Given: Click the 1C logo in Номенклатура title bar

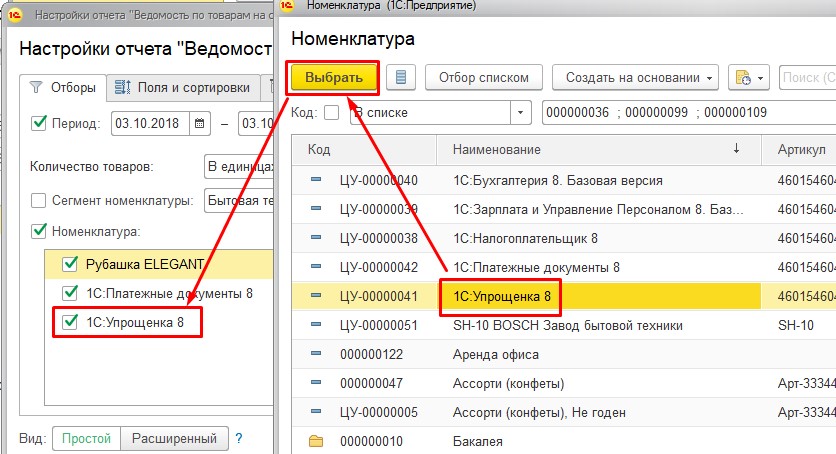Looking at the screenshot, I should pyautogui.click(x=287, y=5).
